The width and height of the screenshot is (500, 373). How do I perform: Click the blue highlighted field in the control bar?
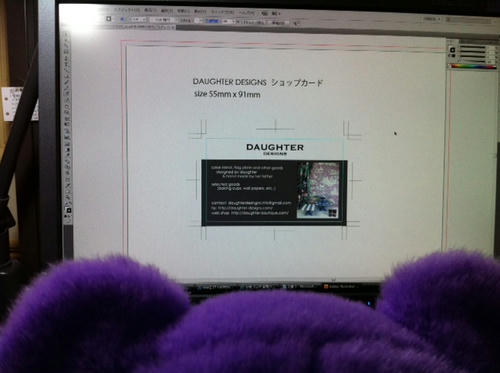coord(213,21)
